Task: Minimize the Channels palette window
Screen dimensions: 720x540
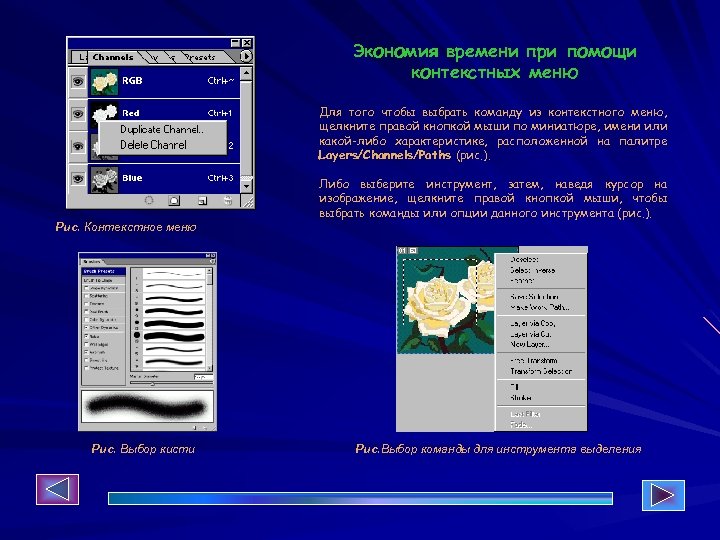Action: click(235, 43)
